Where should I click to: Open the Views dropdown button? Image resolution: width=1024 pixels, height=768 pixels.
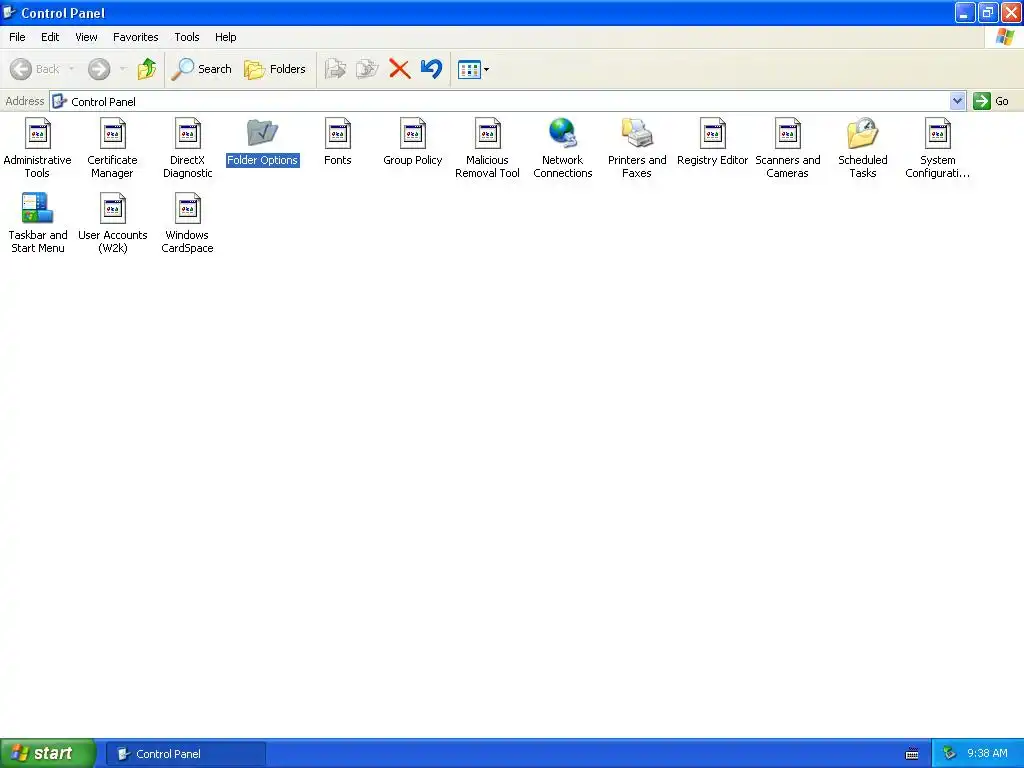pyautogui.click(x=473, y=69)
